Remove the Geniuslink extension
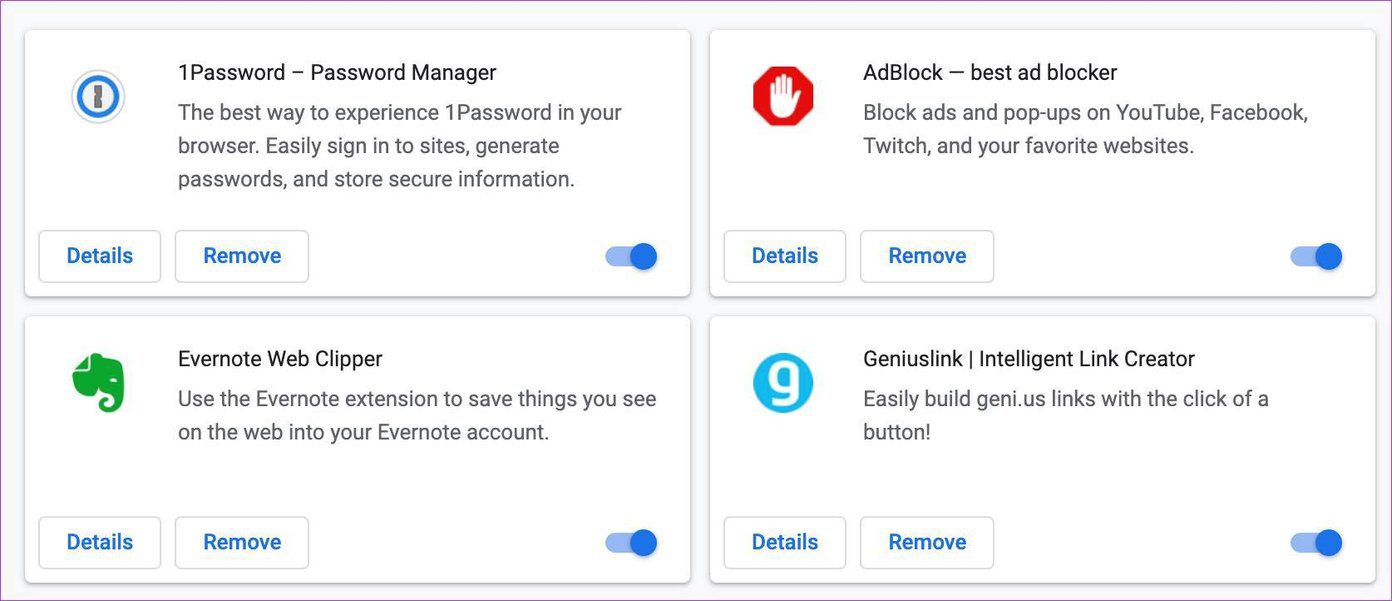Image resolution: width=1392 pixels, height=601 pixels. point(927,542)
